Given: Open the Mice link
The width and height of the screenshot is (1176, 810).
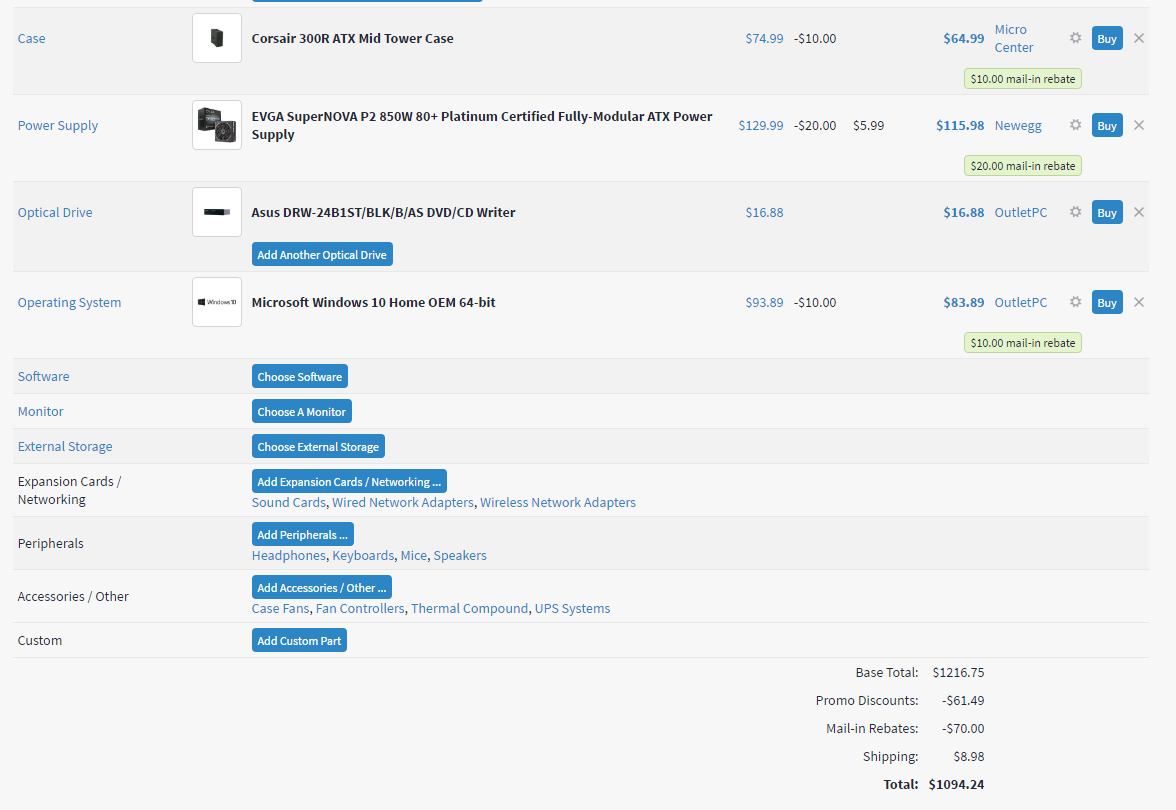Looking at the screenshot, I should [x=414, y=556].
